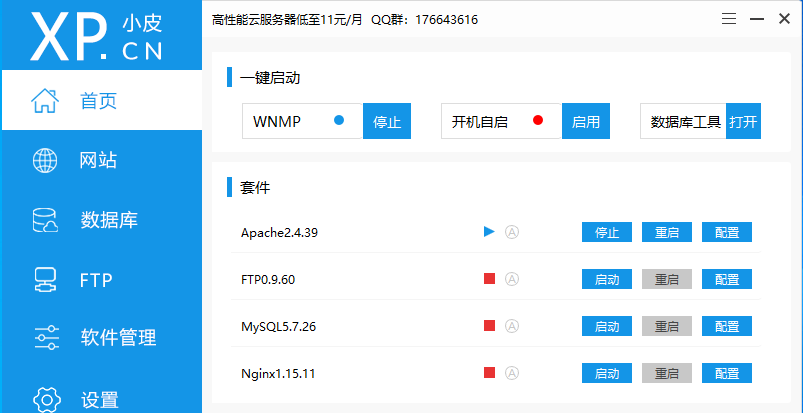Enable 开机自启 with the 启用 button

pos(586,121)
